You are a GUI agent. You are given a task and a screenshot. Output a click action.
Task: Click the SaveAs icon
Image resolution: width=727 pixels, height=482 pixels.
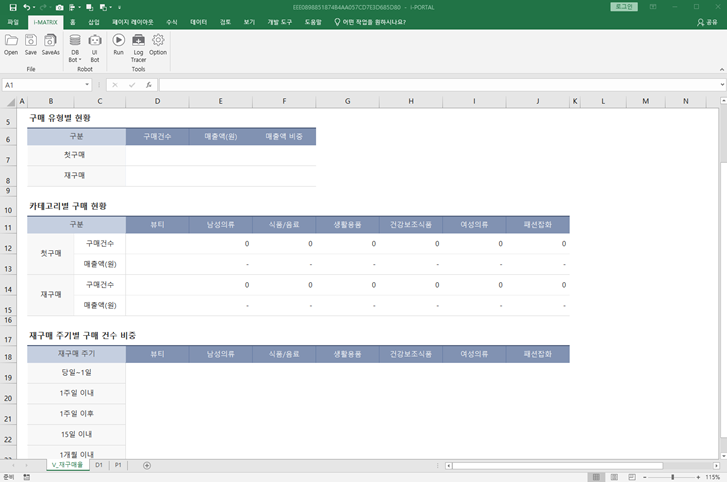[x=51, y=43]
